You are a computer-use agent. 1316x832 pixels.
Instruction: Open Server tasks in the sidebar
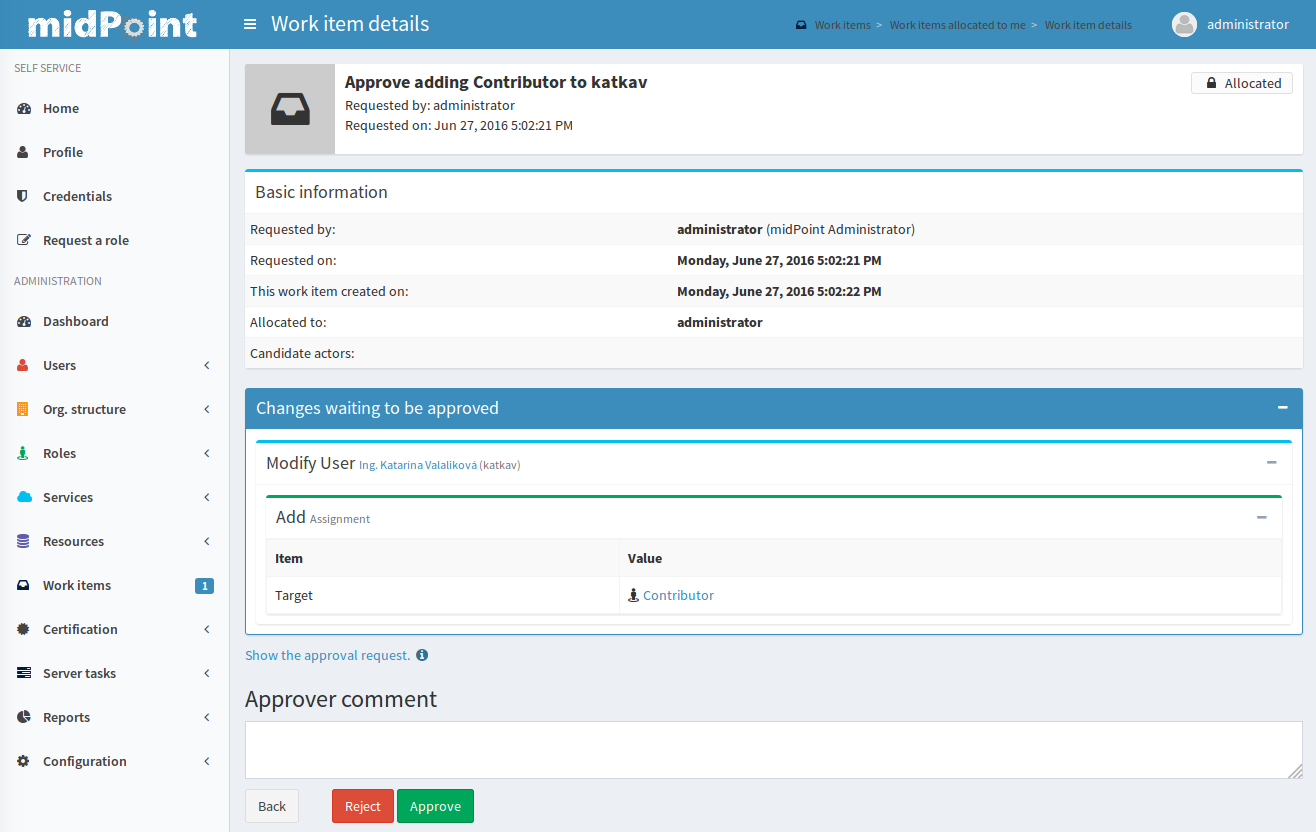point(79,674)
